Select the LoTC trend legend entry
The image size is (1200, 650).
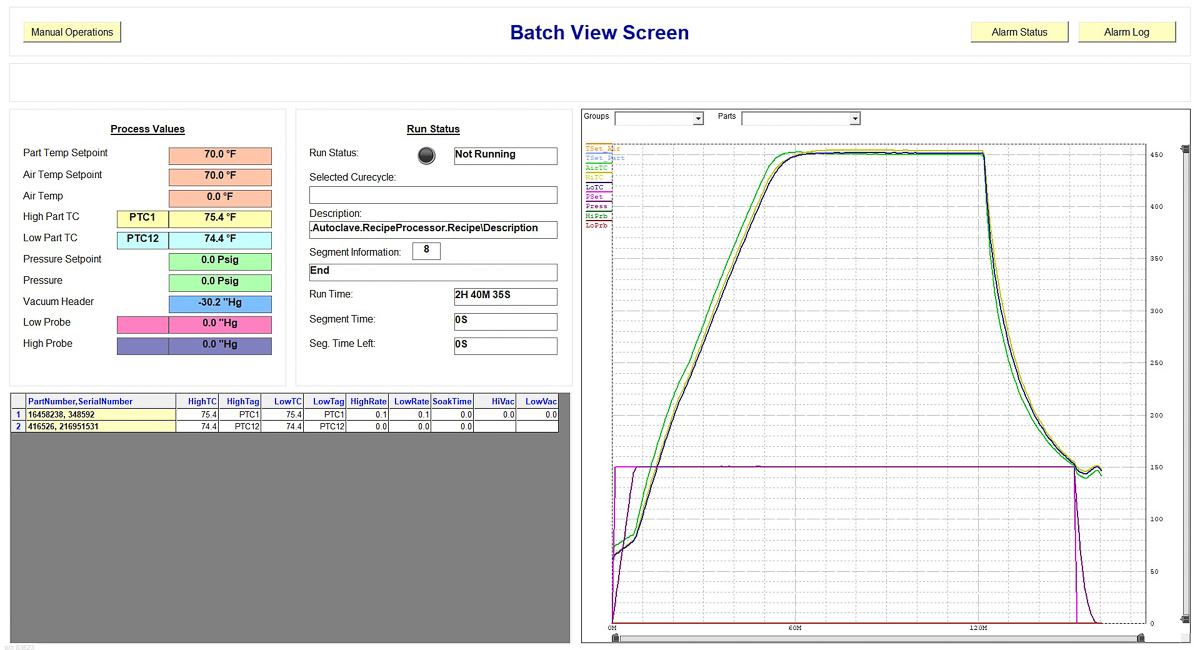click(x=595, y=187)
